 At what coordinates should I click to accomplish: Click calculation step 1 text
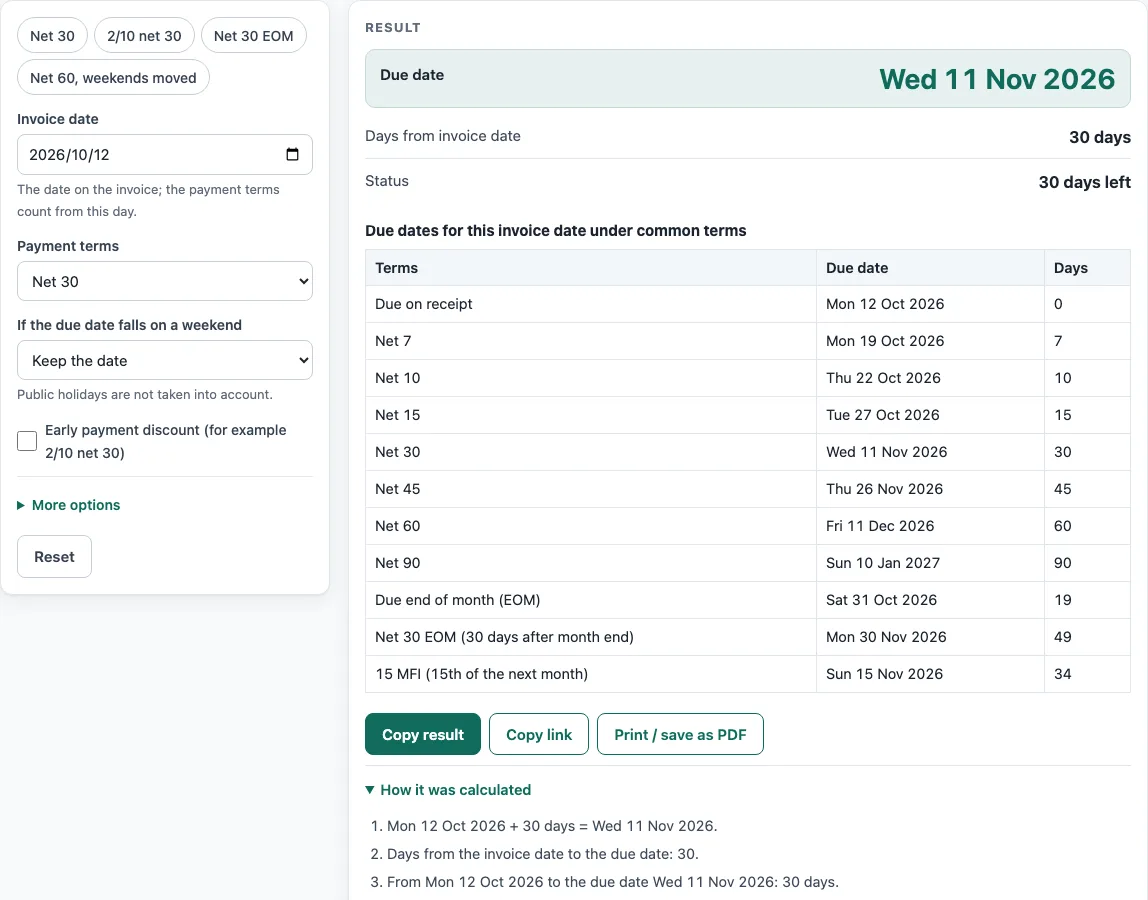pyautogui.click(x=552, y=826)
